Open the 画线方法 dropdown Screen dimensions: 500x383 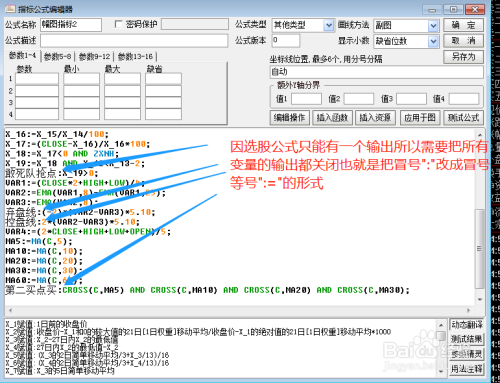point(433,25)
